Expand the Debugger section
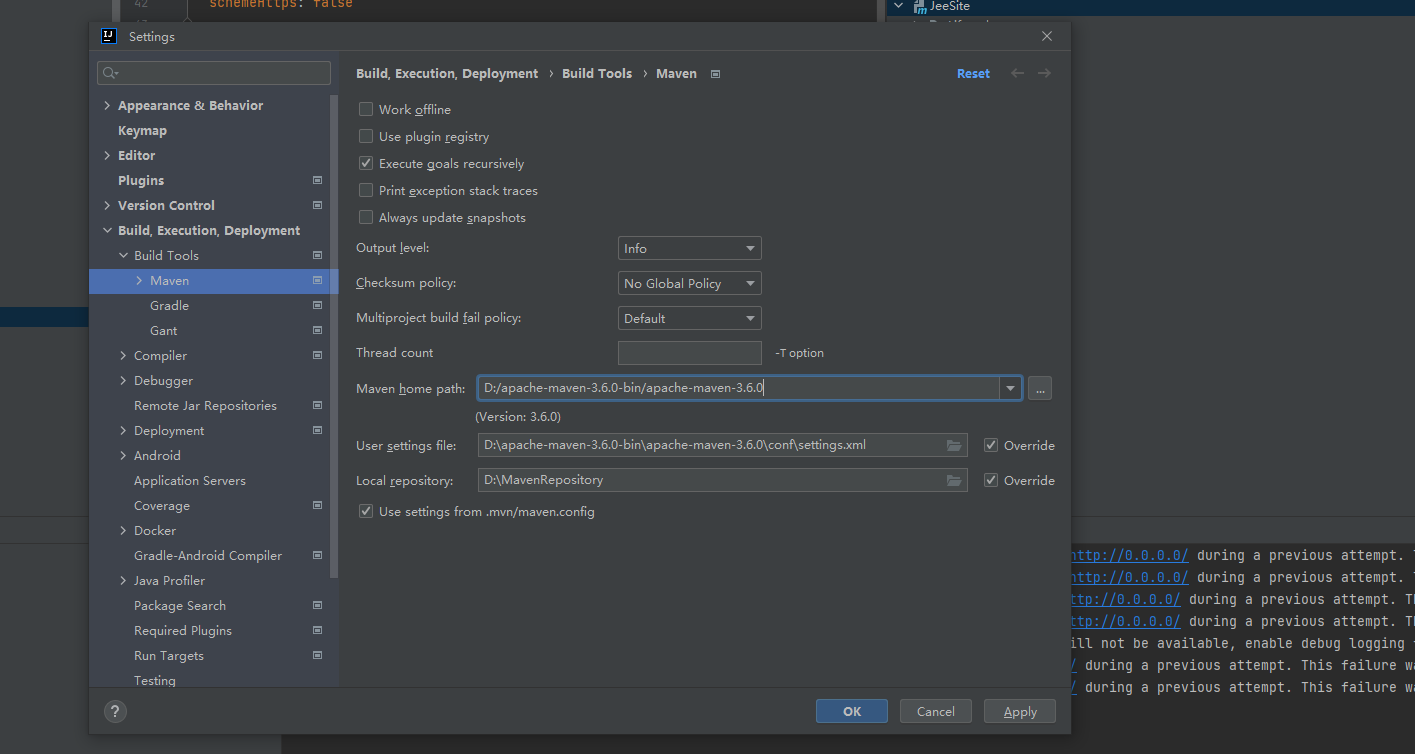 pos(123,381)
